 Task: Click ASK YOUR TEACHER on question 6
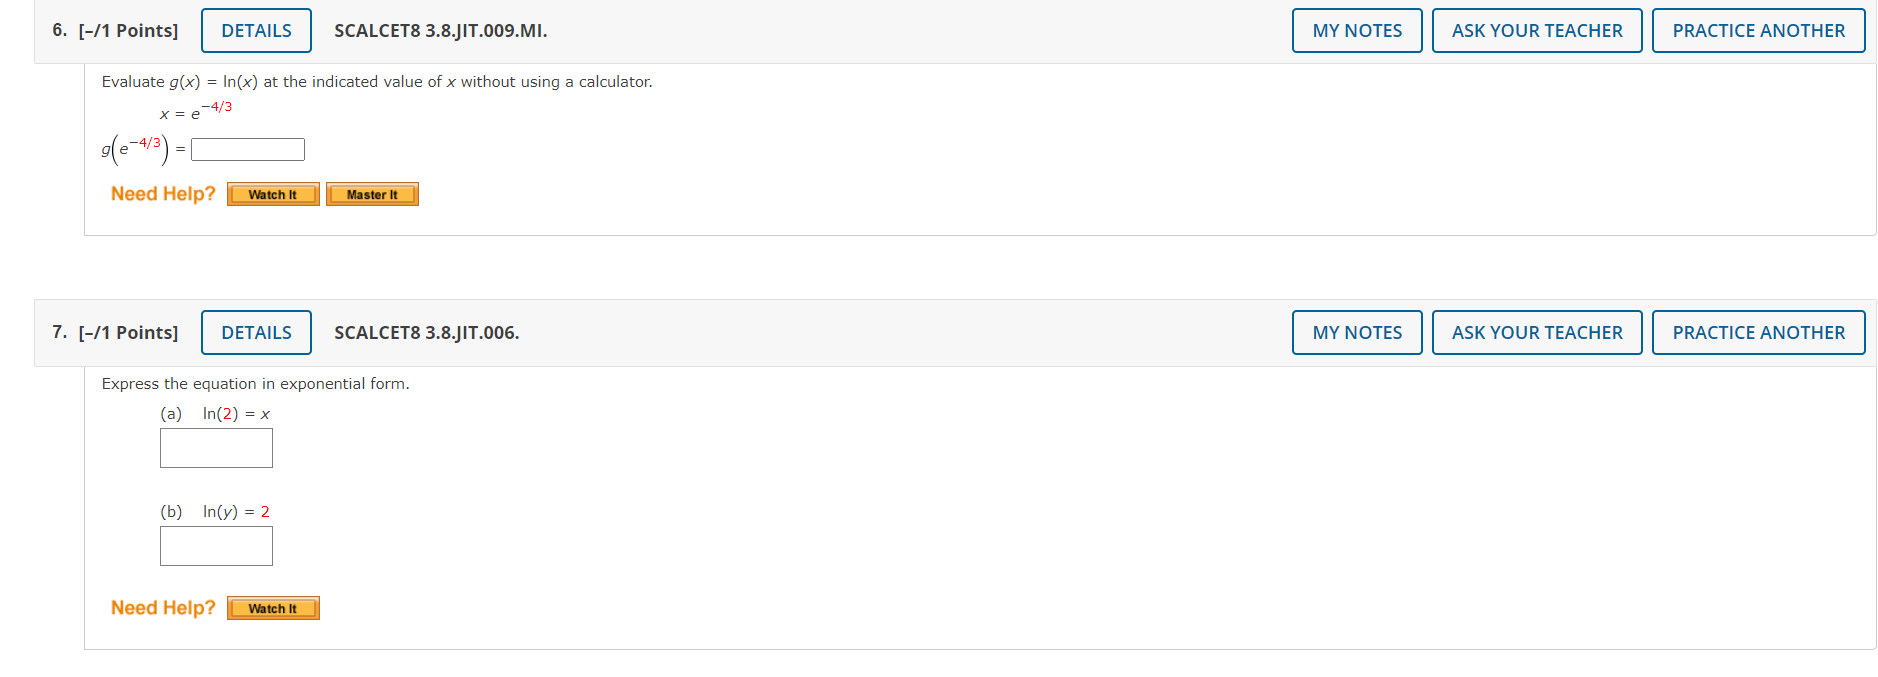coord(1537,30)
